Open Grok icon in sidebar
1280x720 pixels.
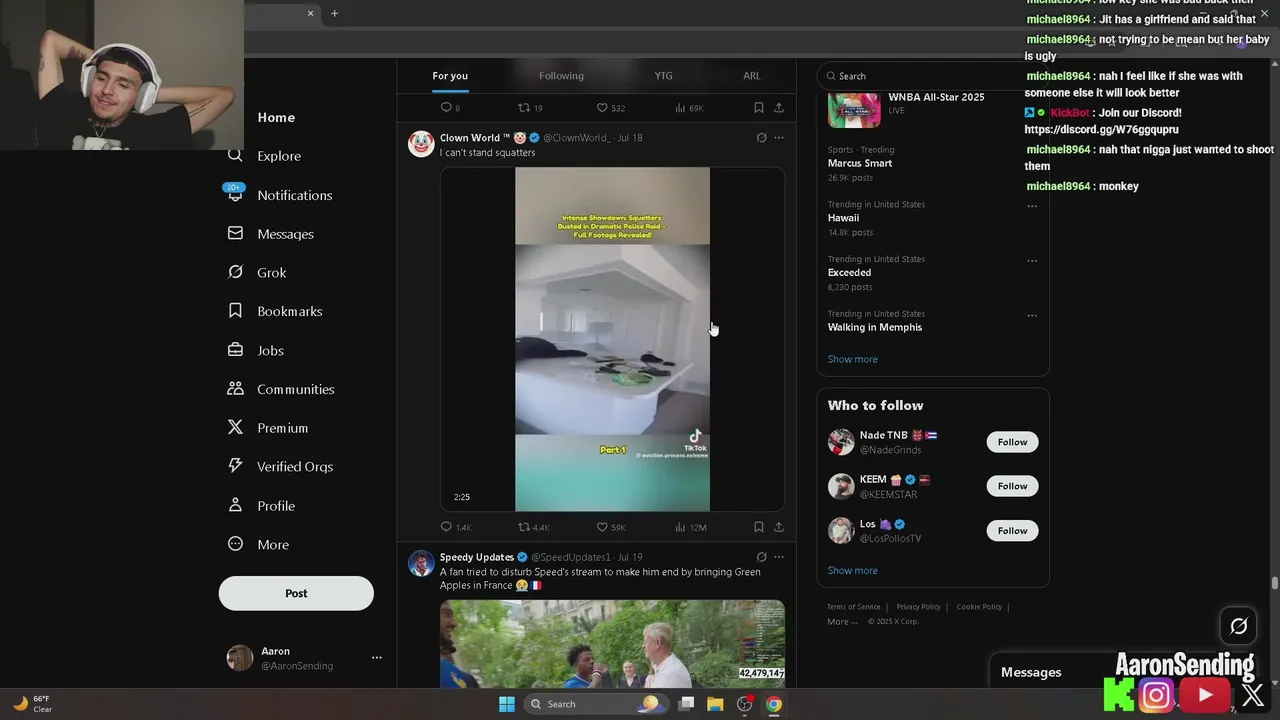(235, 272)
